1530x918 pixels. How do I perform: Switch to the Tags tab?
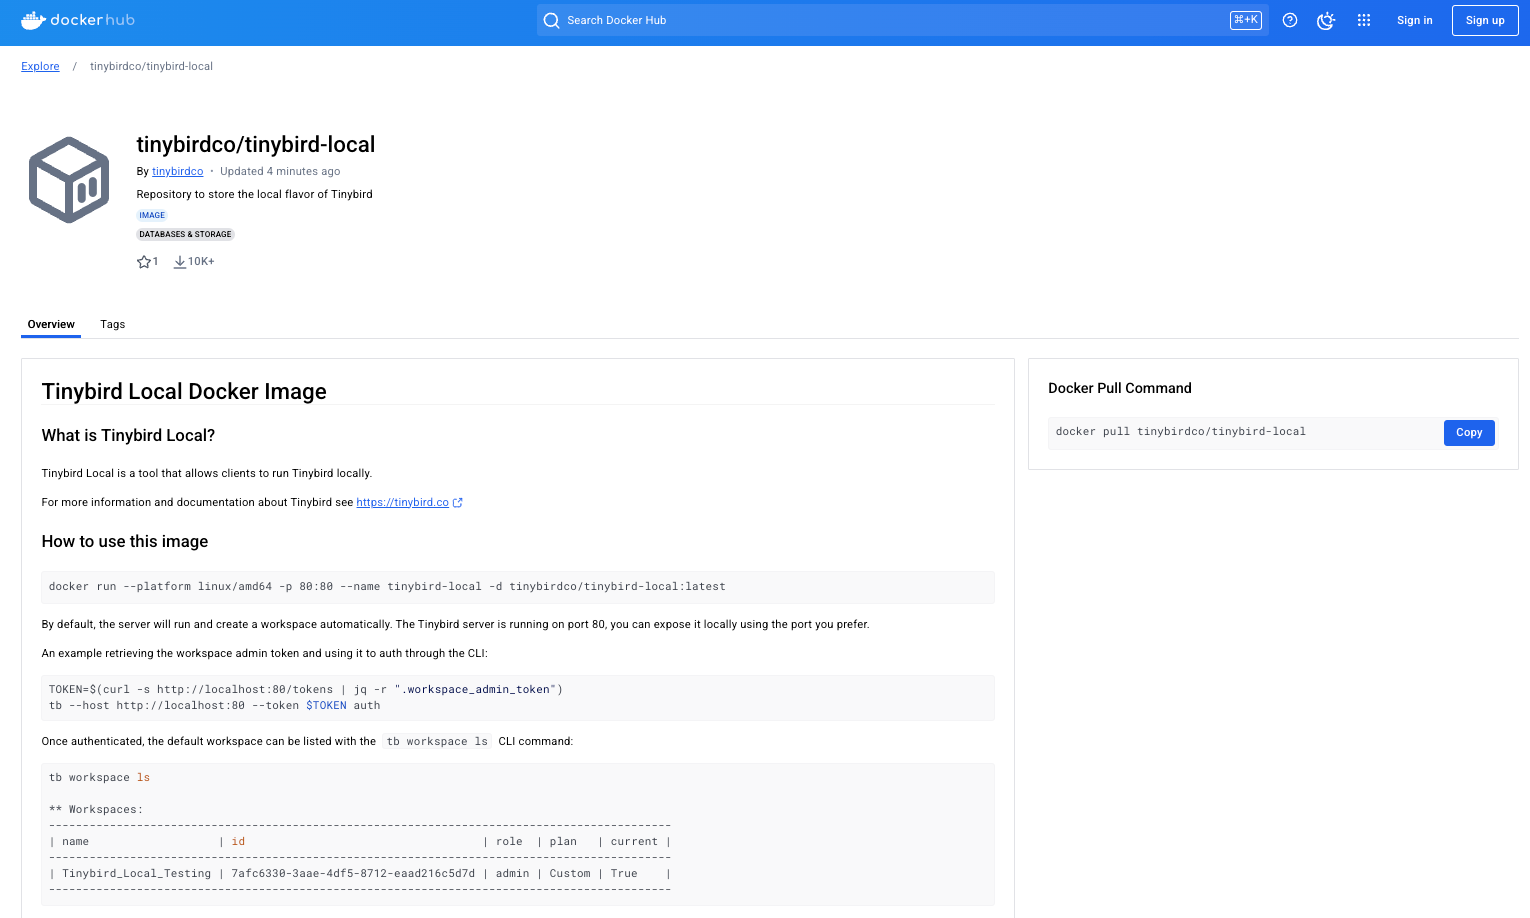click(112, 324)
